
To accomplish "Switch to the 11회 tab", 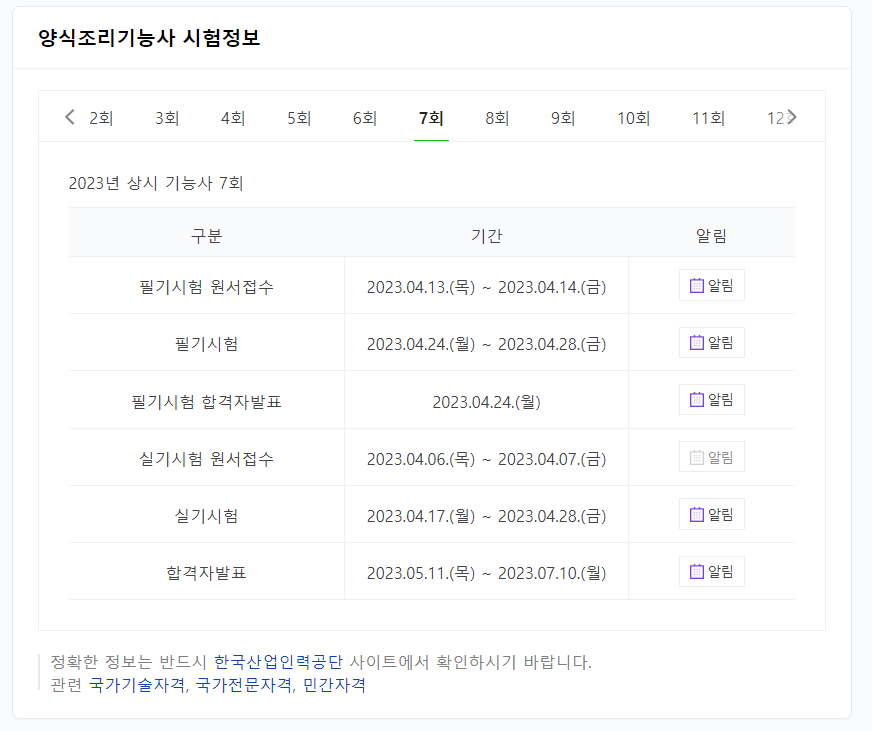I will tap(708, 118).
